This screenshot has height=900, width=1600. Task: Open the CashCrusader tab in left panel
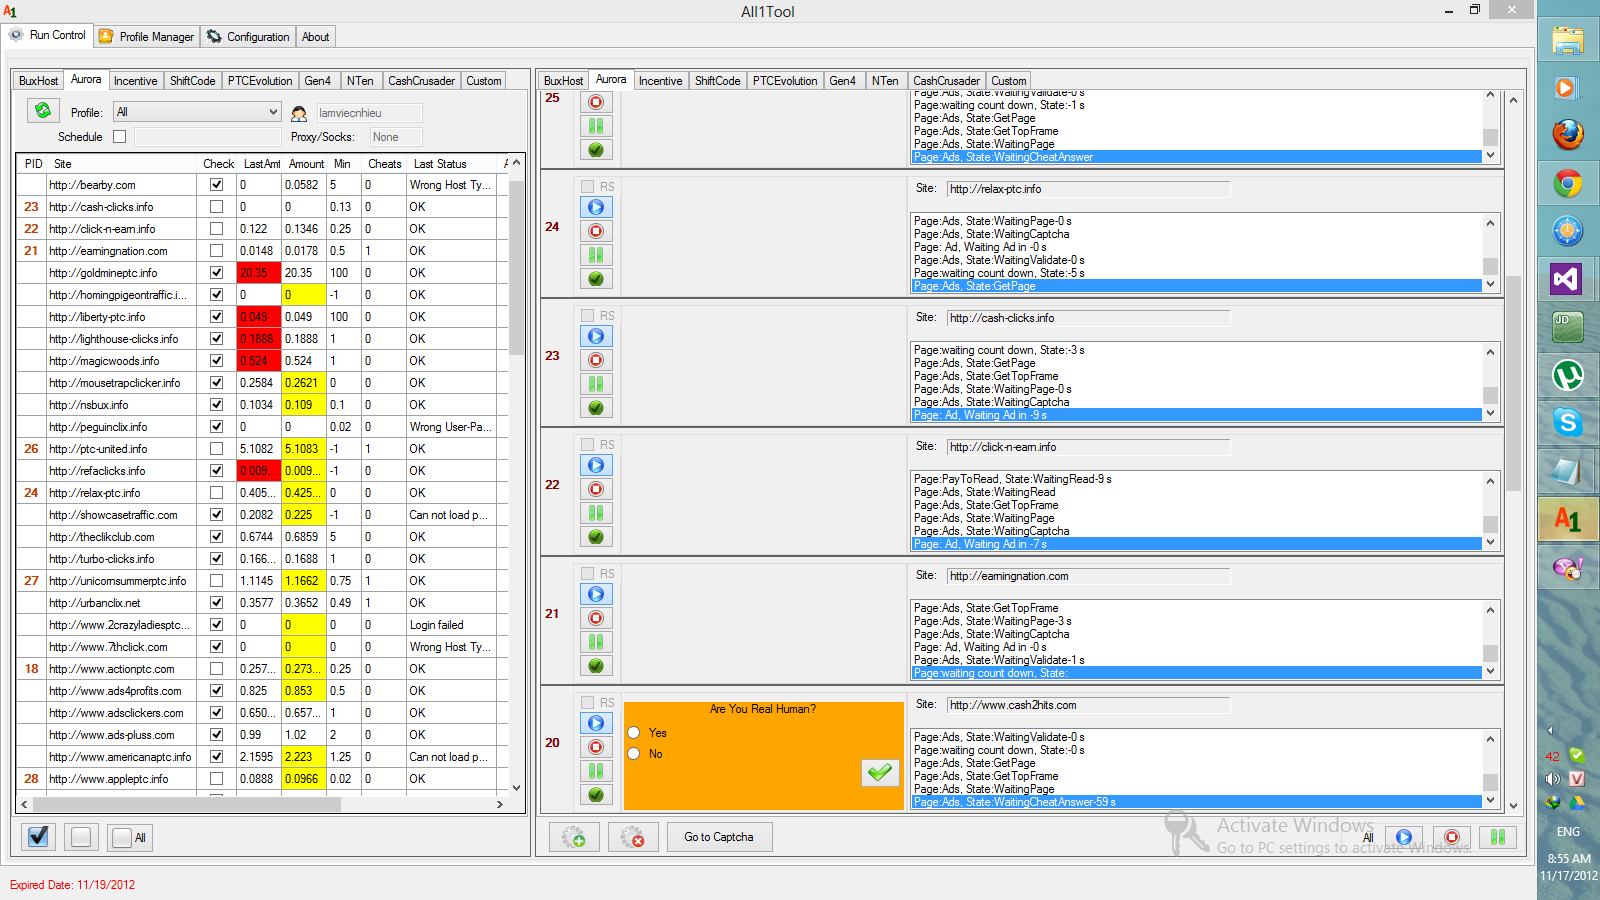pyautogui.click(x=421, y=81)
